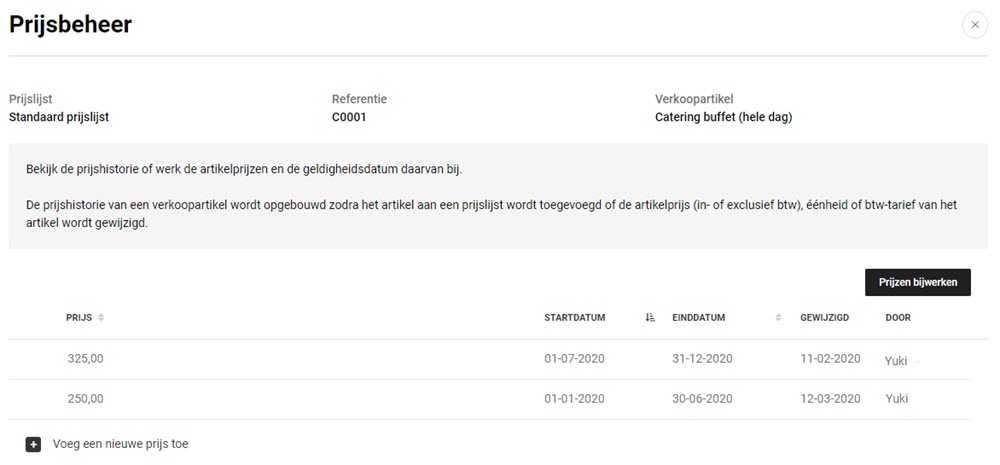Viewport: 1000px width, 465px height.
Task: Click the EINDDATUM column header
Action: tap(698, 318)
